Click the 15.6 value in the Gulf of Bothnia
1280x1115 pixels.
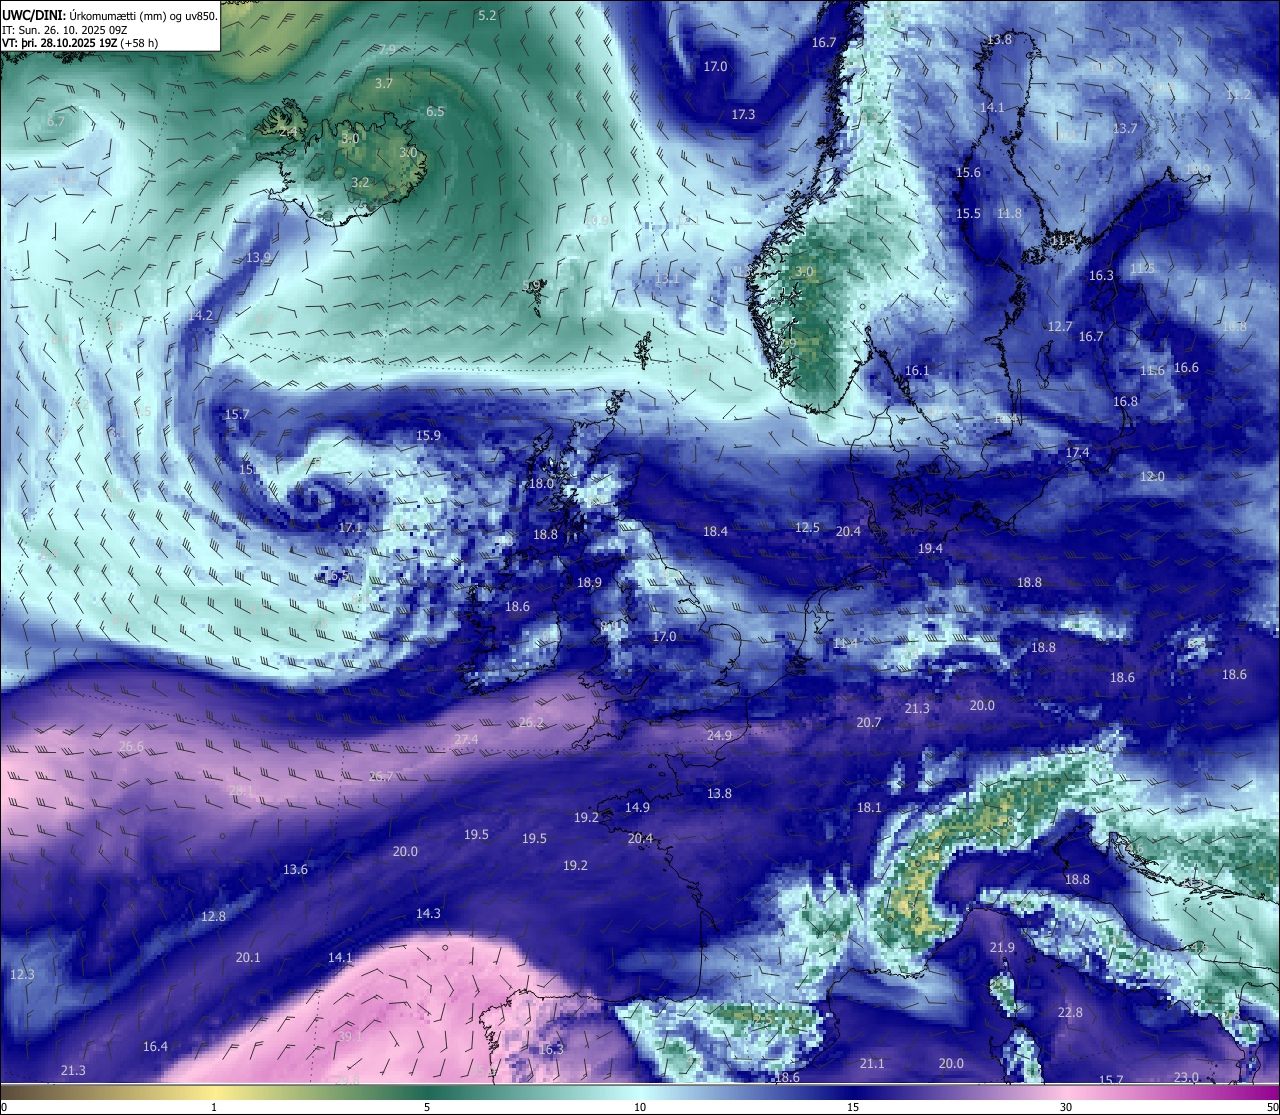968,173
